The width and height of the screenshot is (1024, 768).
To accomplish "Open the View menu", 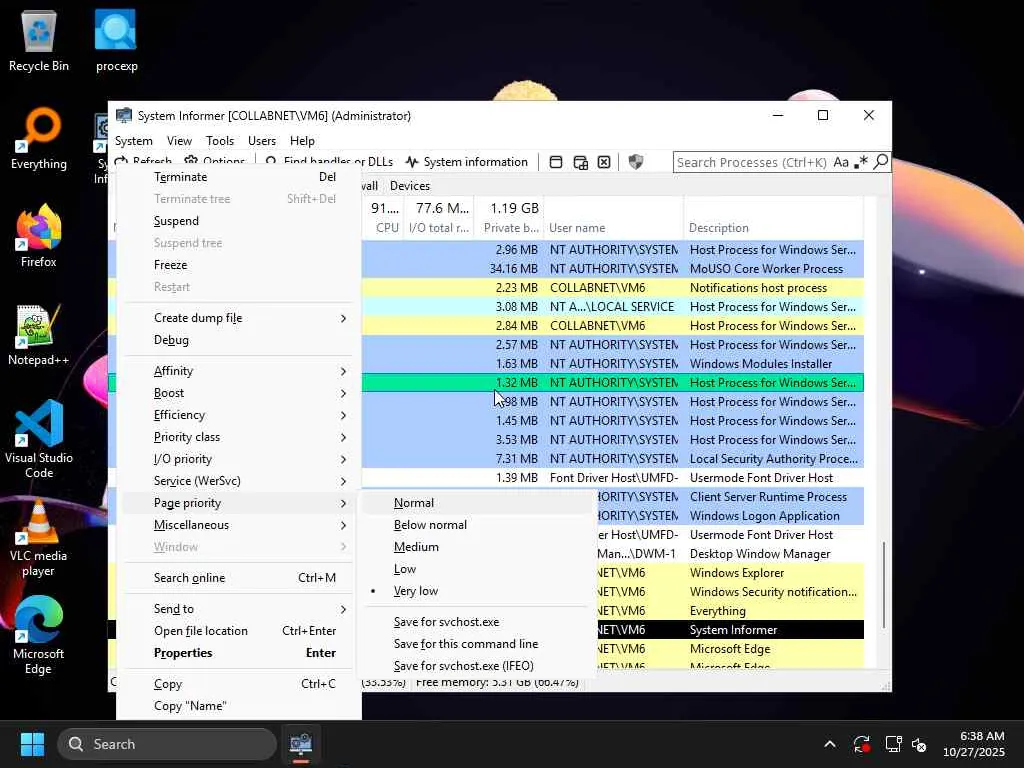I will coord(179,140).
